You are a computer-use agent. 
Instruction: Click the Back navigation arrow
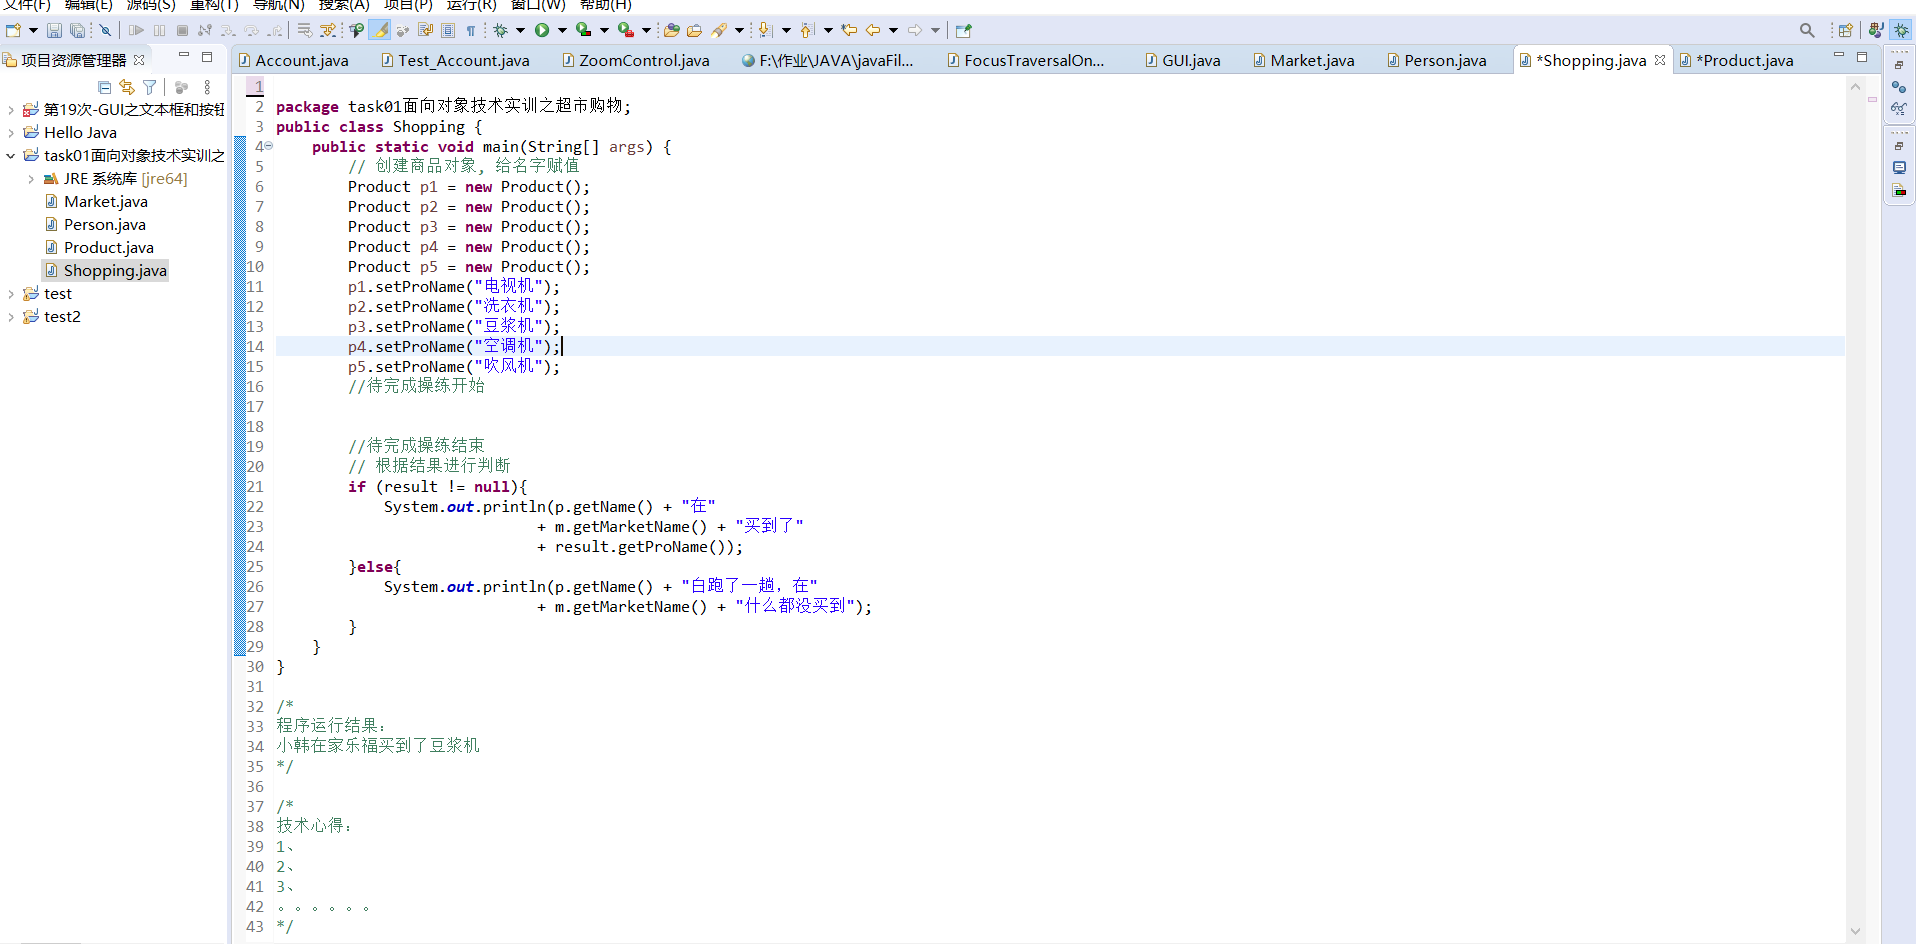click(x=873, y=30)
